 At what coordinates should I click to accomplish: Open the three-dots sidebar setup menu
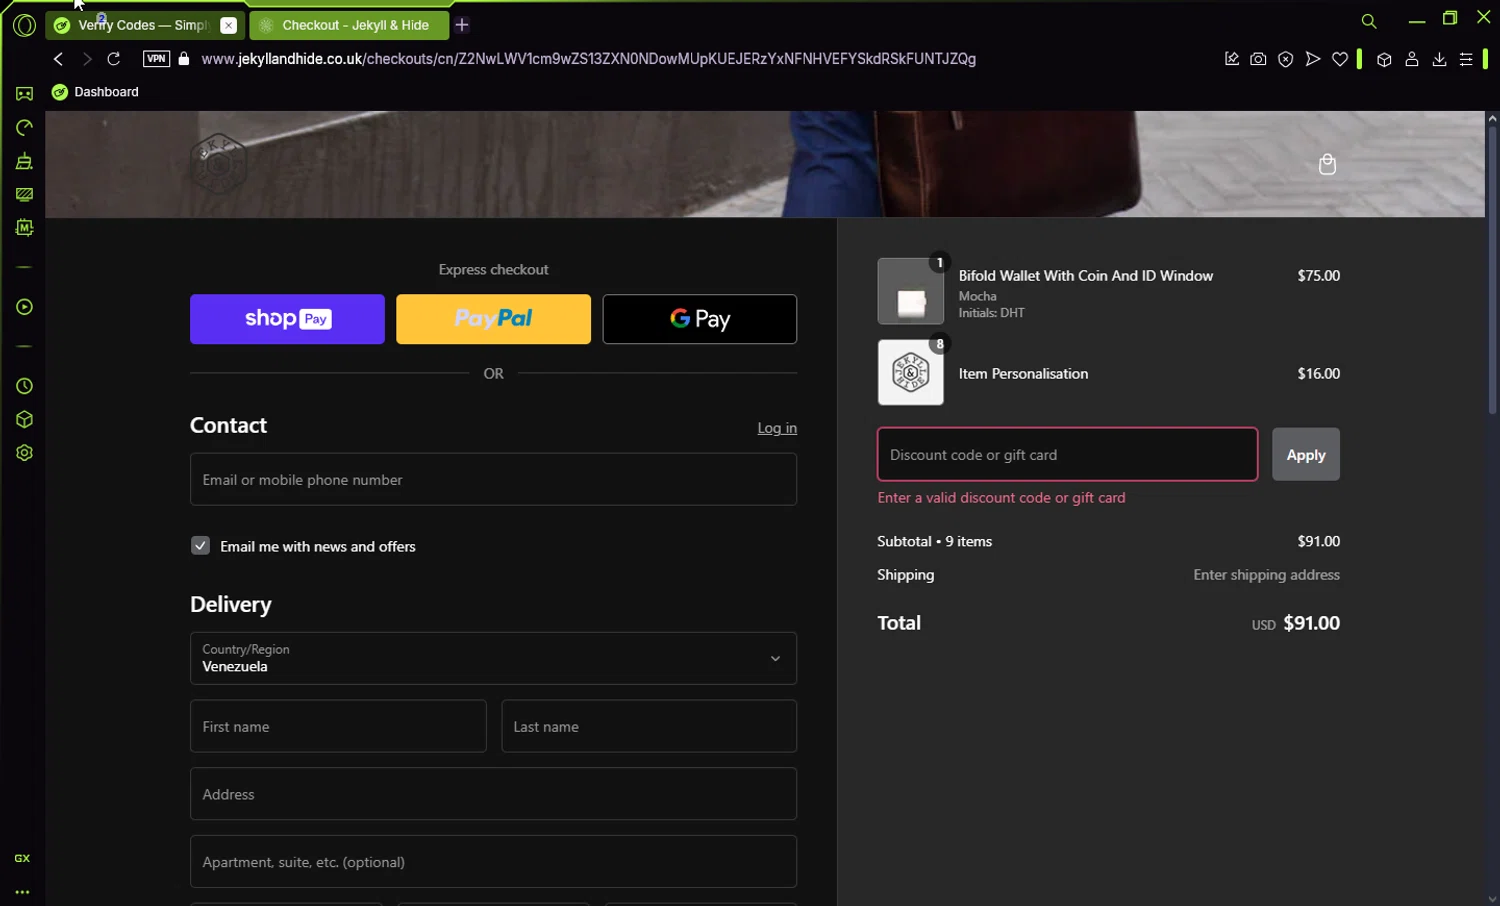[x=22, y=892]
